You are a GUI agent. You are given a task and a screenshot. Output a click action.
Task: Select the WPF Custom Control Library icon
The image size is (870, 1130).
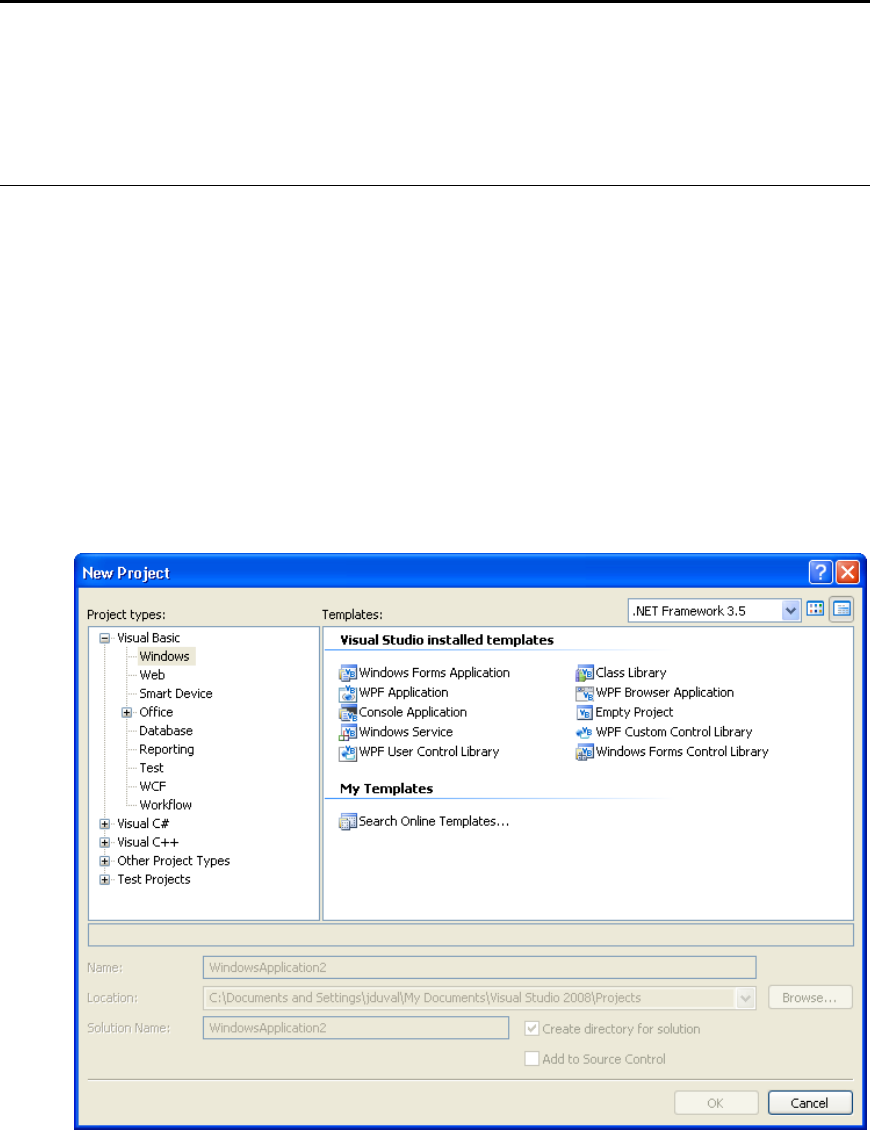[x=585, y=732]
